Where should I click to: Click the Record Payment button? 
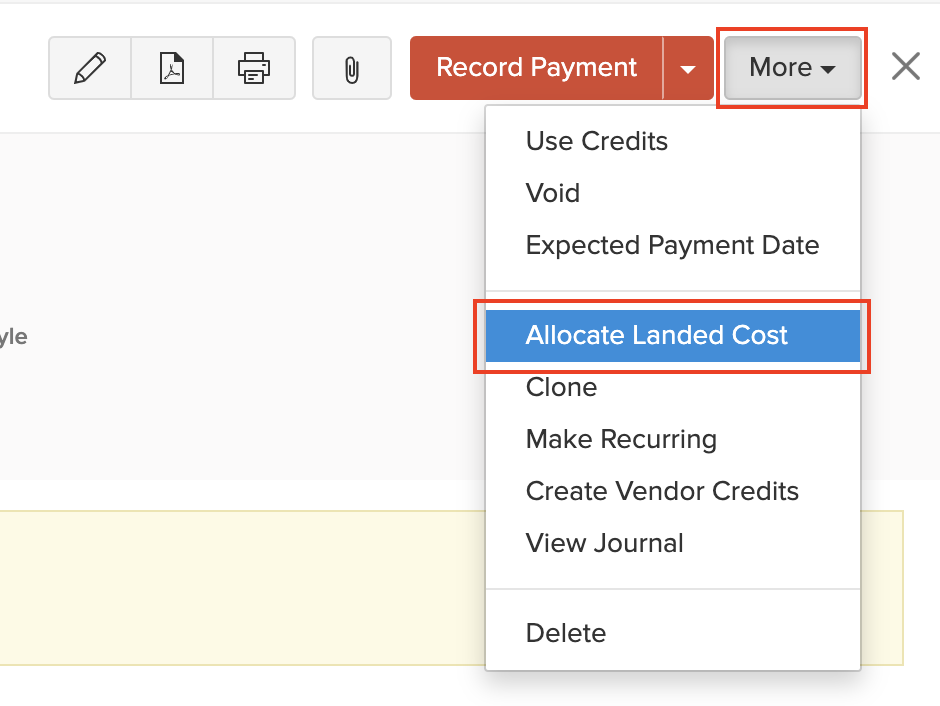535,67
